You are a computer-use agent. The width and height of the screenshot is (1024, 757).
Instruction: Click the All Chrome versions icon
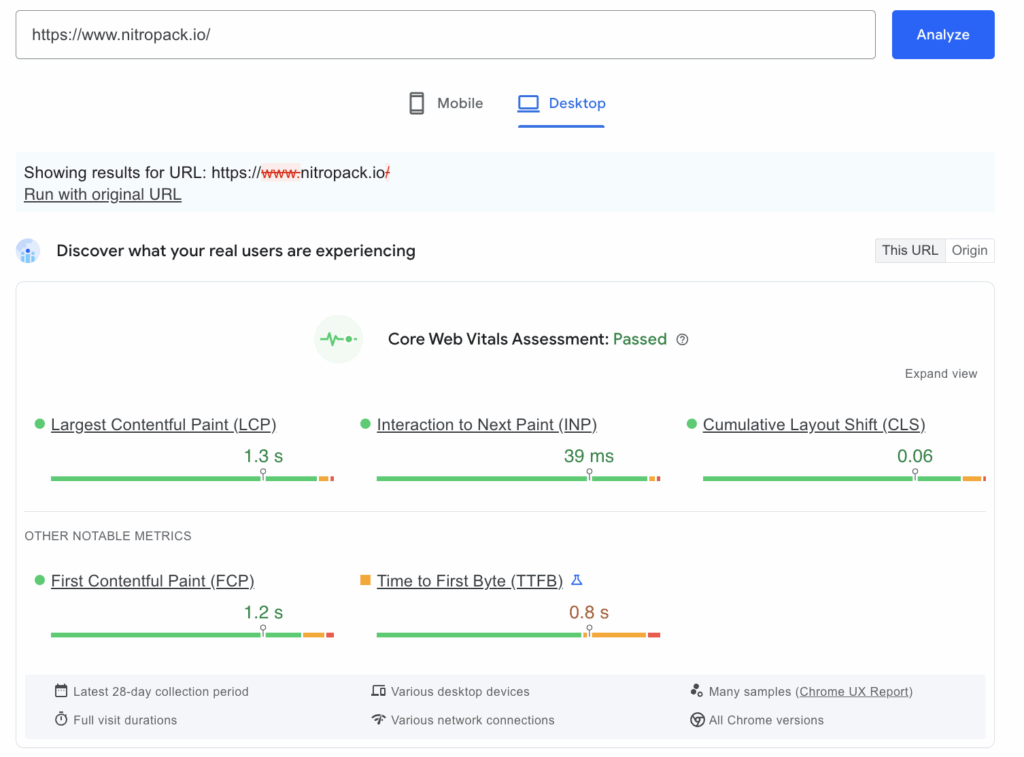pos(697,720)
